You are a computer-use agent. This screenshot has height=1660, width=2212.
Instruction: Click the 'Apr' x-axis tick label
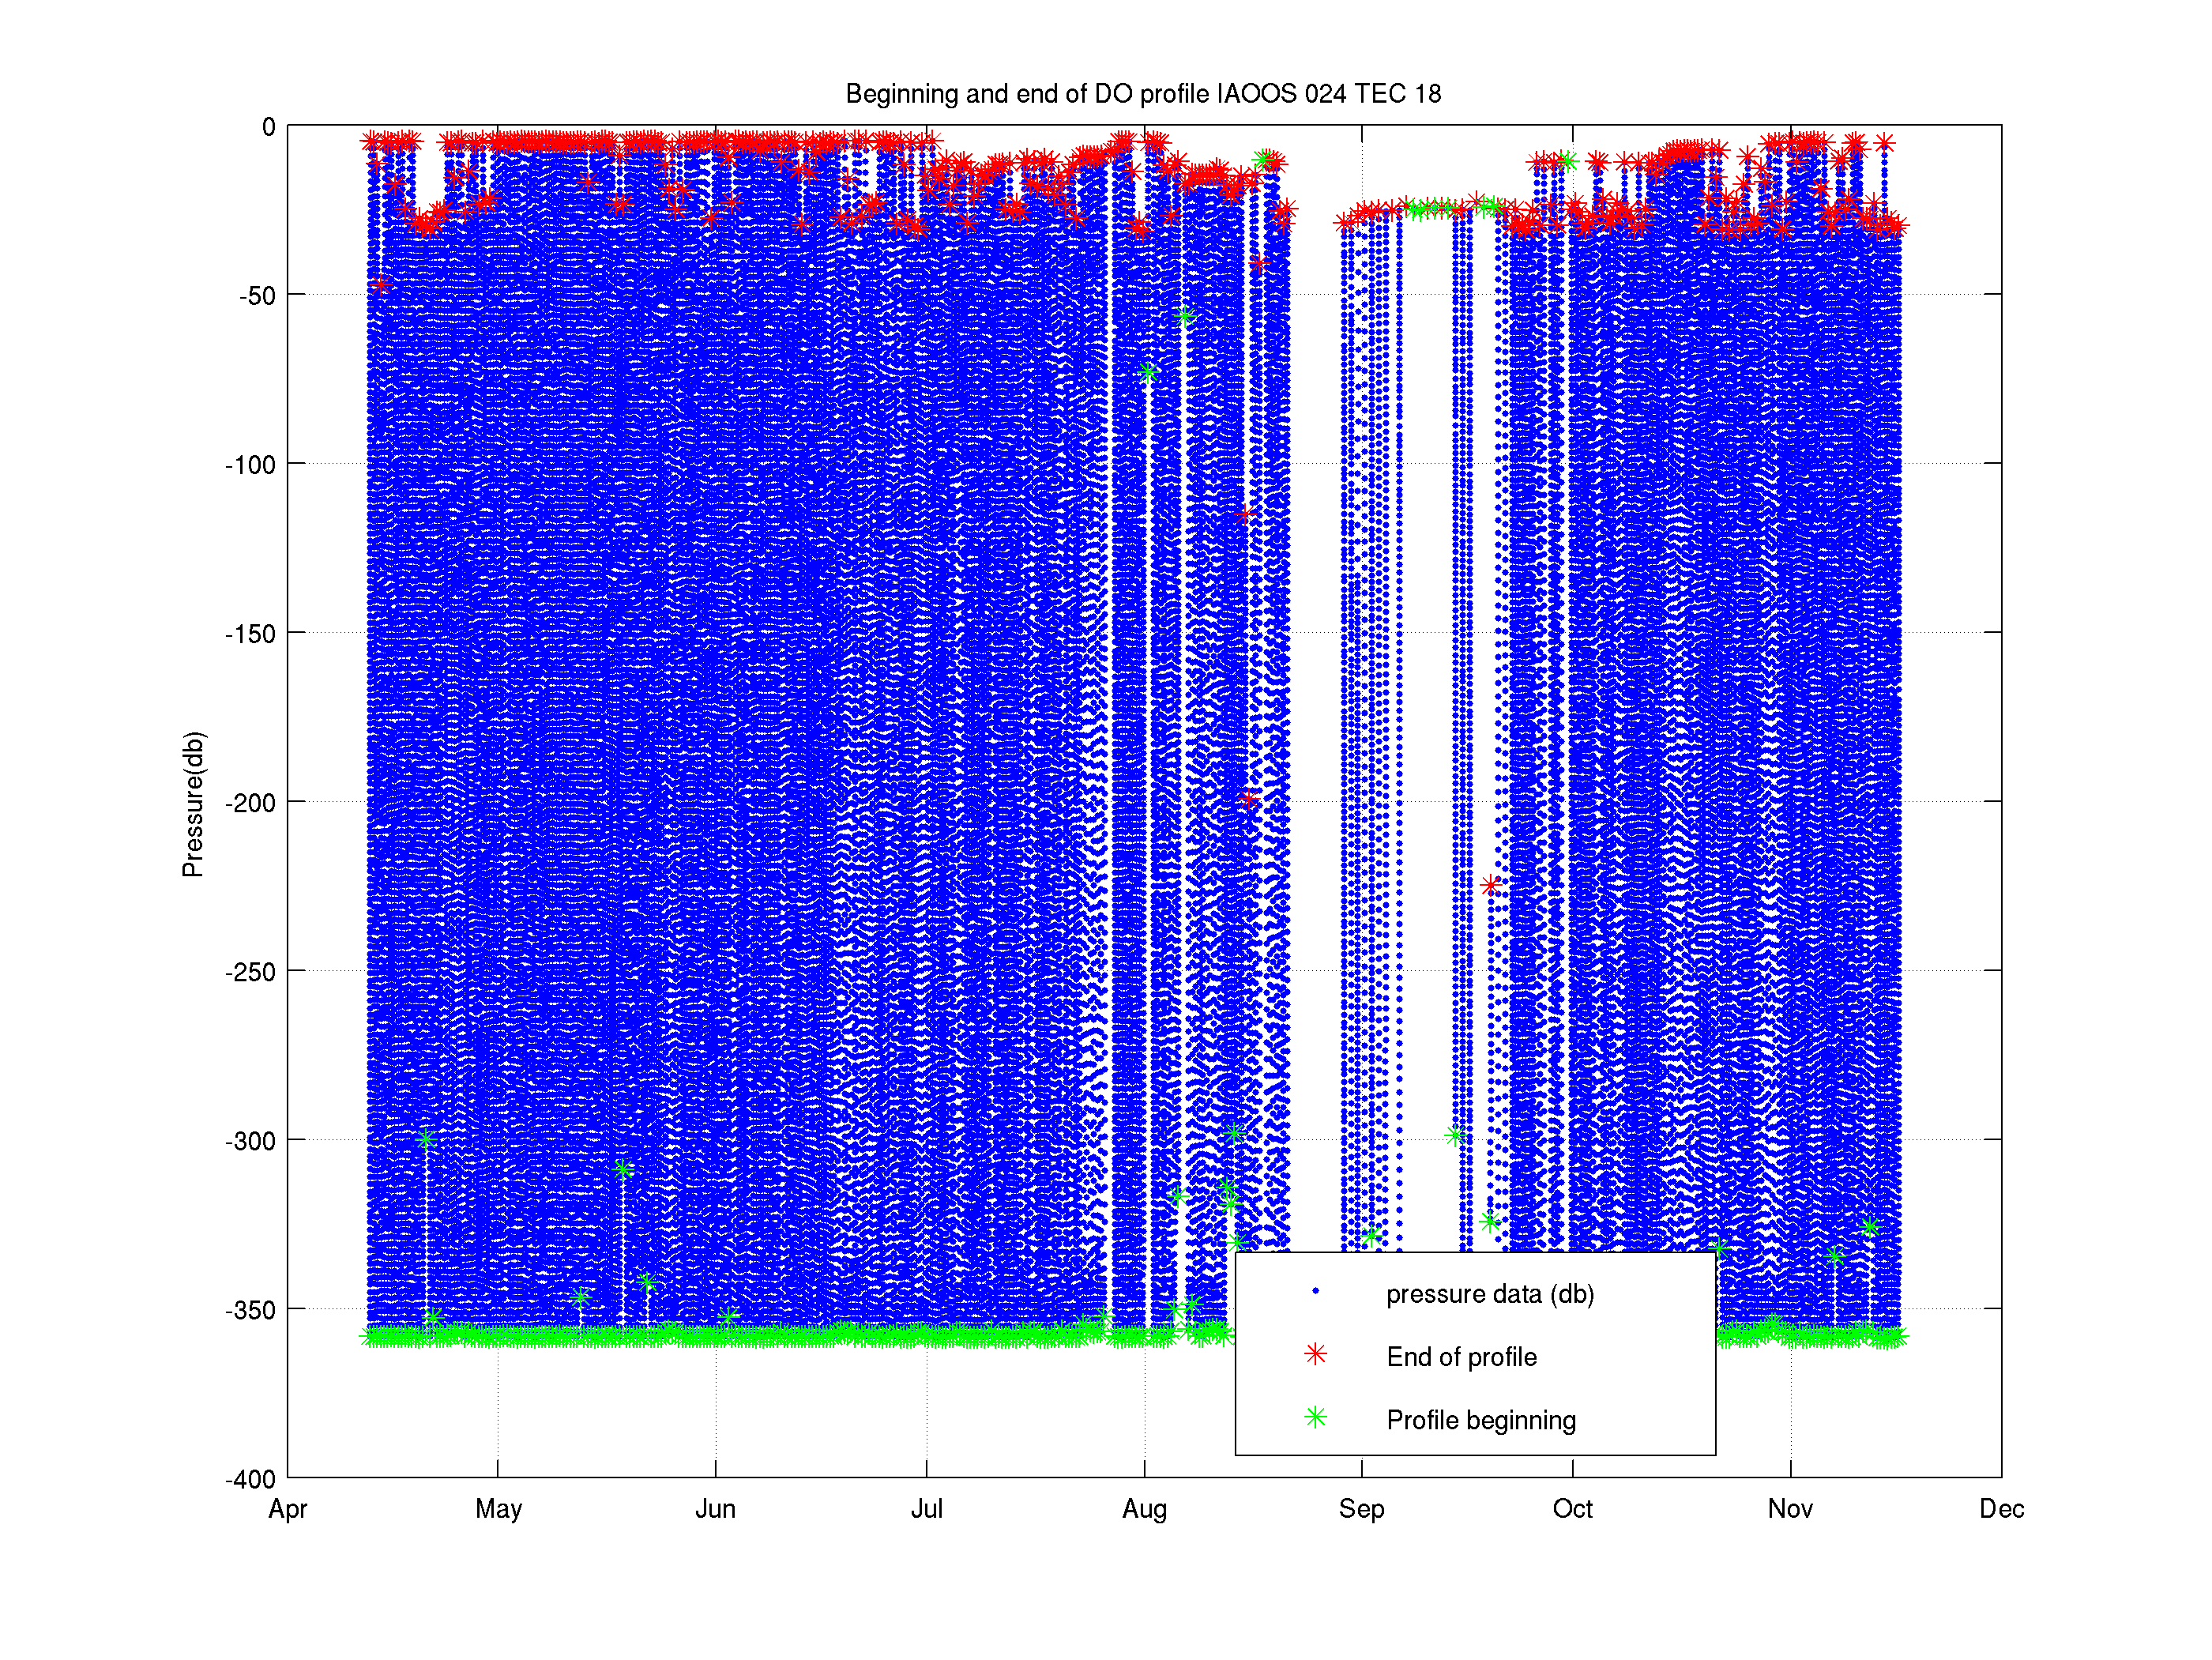(x=288, y=1508)
